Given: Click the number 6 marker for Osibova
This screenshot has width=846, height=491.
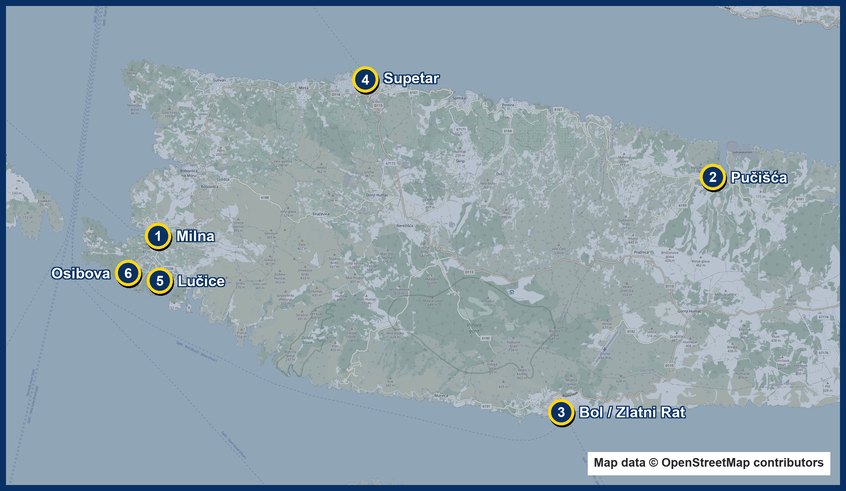Looking at the screenshot, I should click(128, 274).
